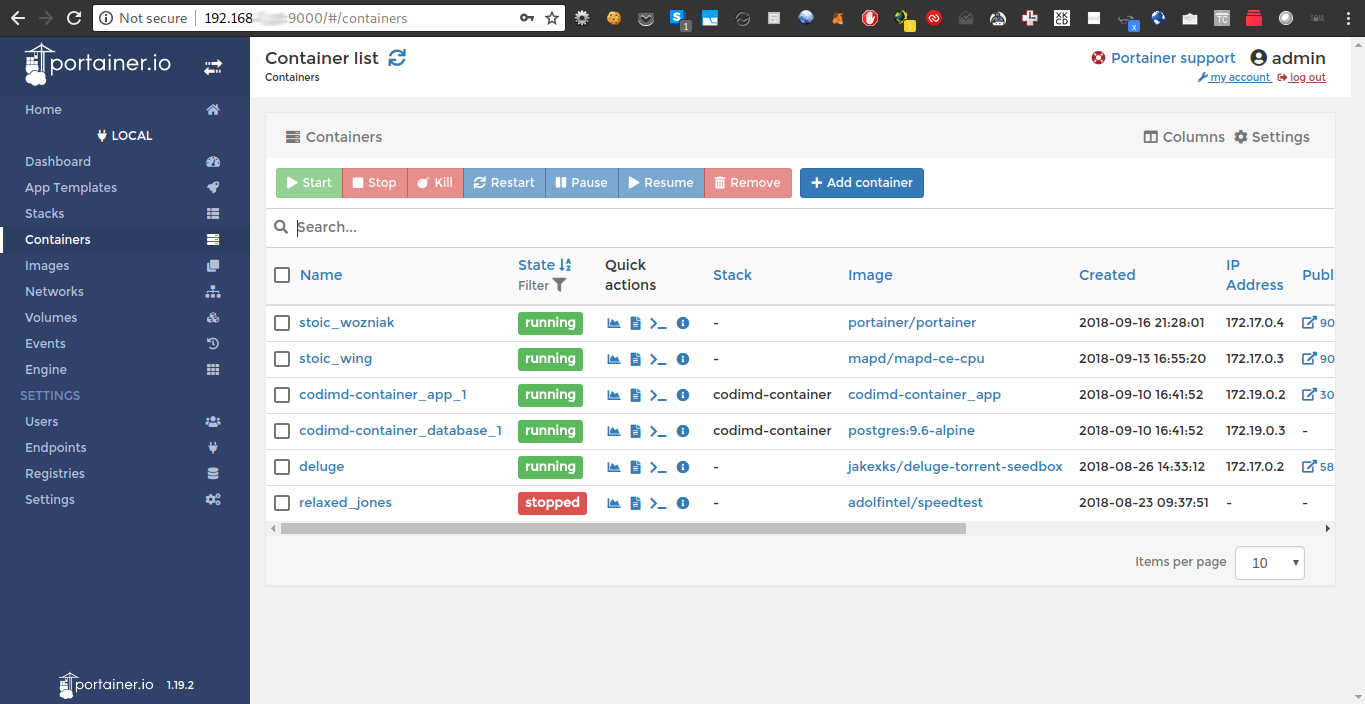This screenshot has width=1365, height=704.
Task: Open the table Settings menu
Action: pyautogui.click(x=1271, y=137)
